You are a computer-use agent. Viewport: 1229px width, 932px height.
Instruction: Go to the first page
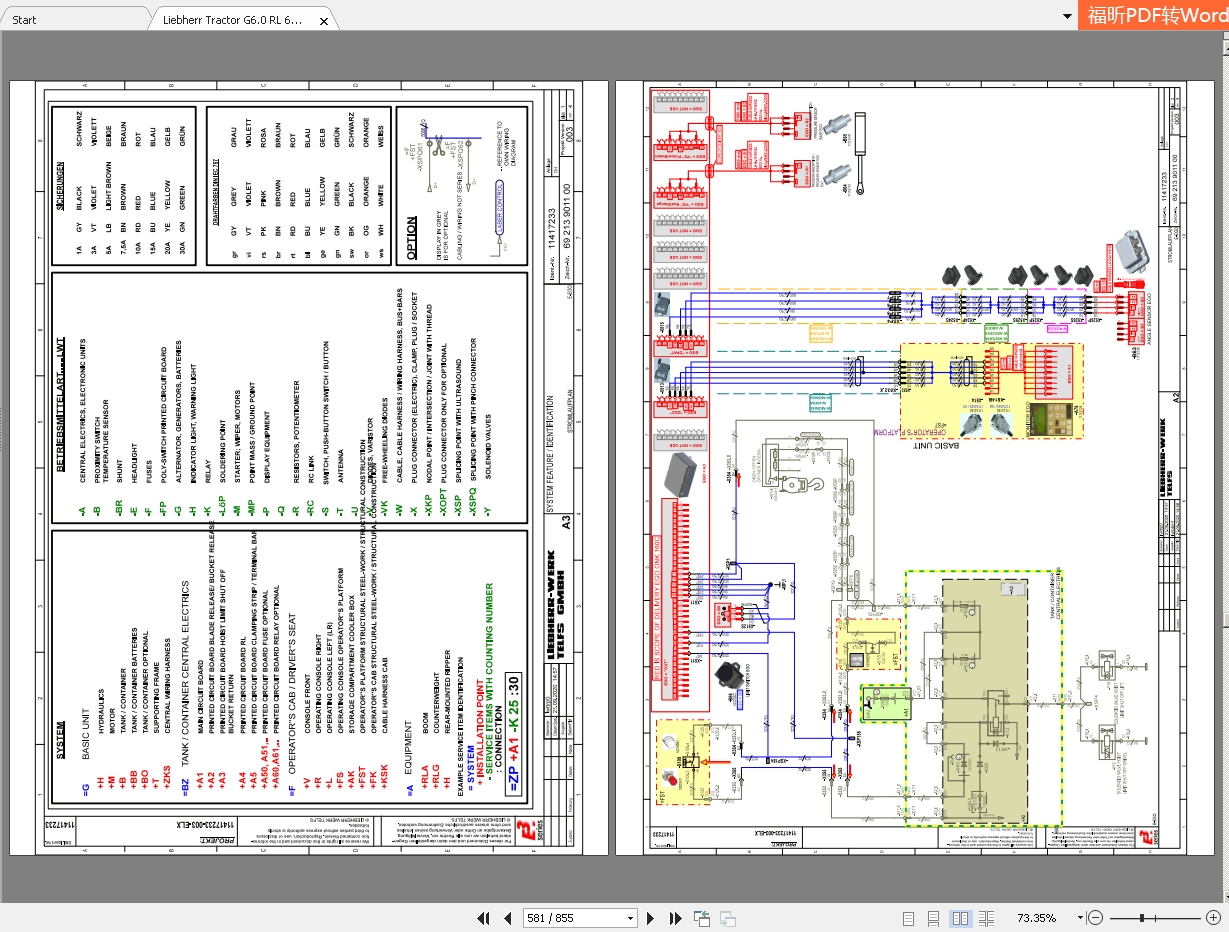coord(484,918)
